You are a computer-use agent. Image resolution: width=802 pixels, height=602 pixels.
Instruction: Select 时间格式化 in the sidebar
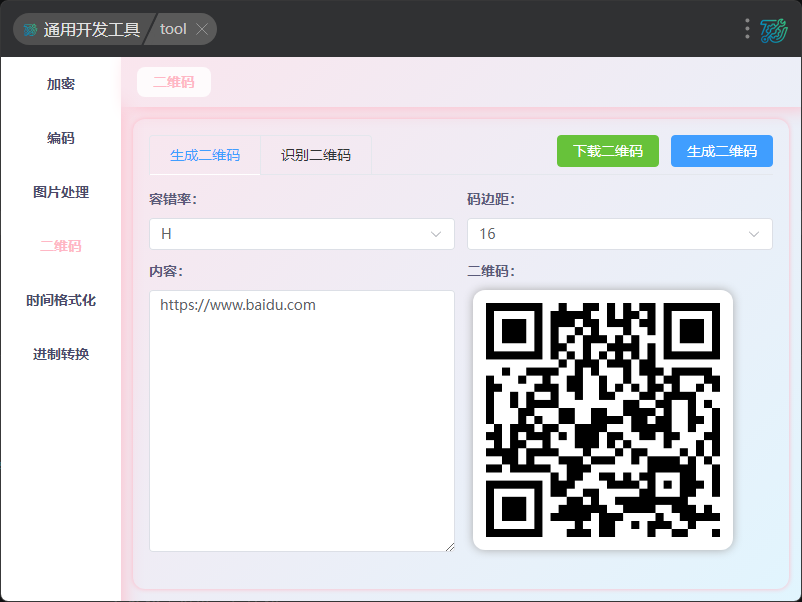pyautogui.click(x=61, y=300)
